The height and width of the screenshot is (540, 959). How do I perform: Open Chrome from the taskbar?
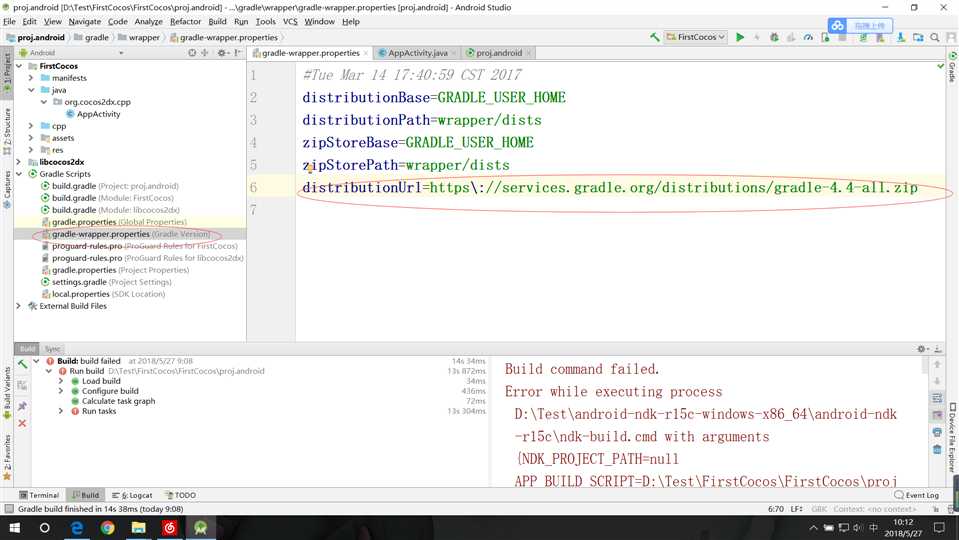click(108, 527)
